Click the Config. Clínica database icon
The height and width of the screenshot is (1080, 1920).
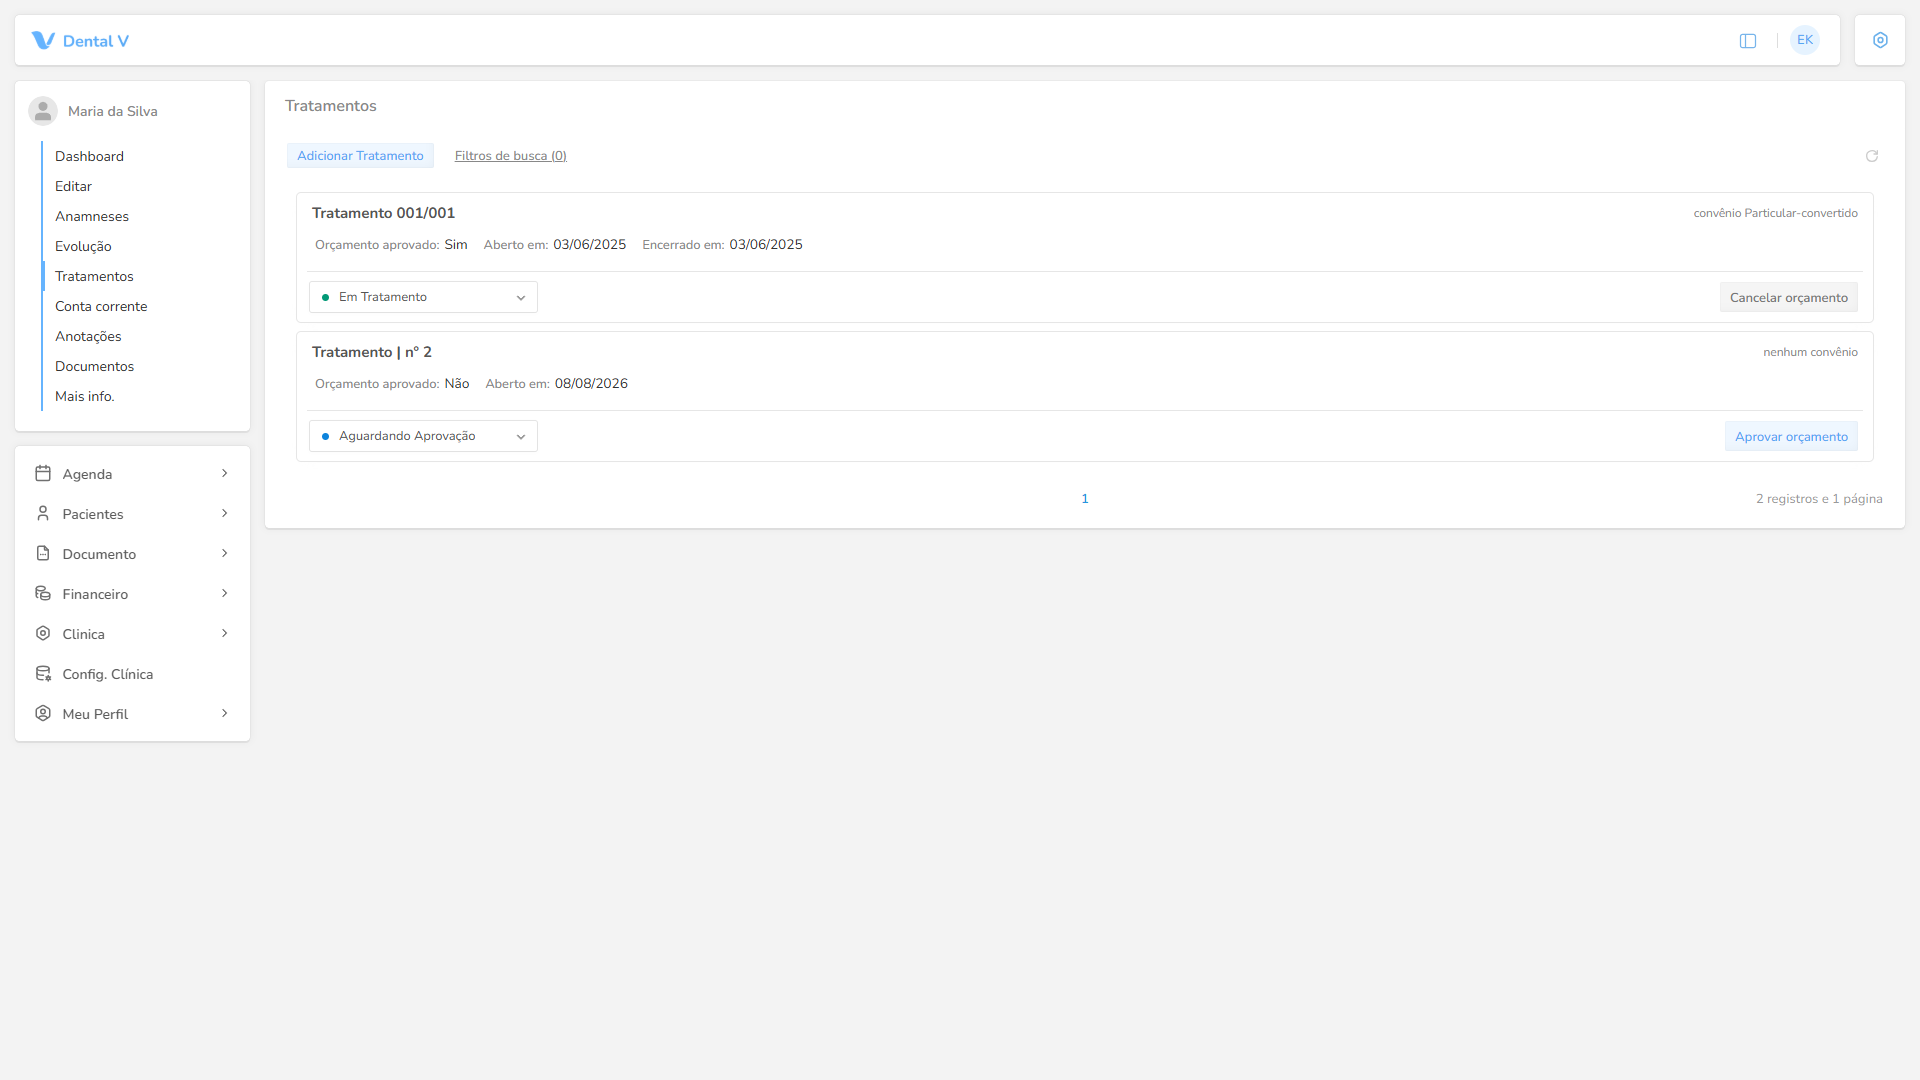(x=43, y=673)
